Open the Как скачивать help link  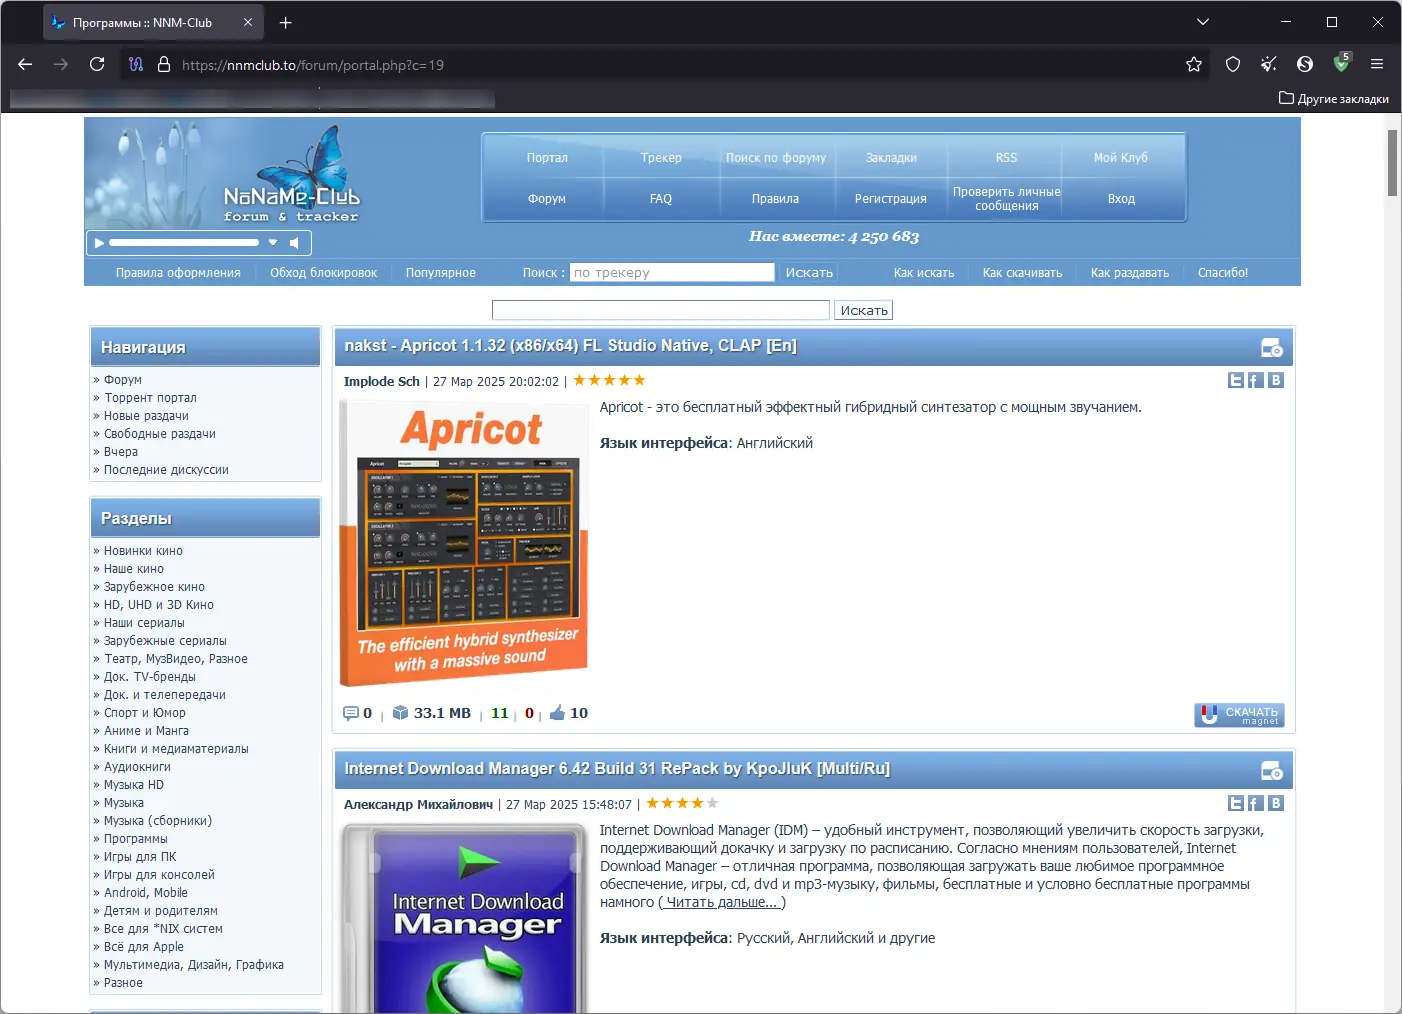pos(1022,273)
